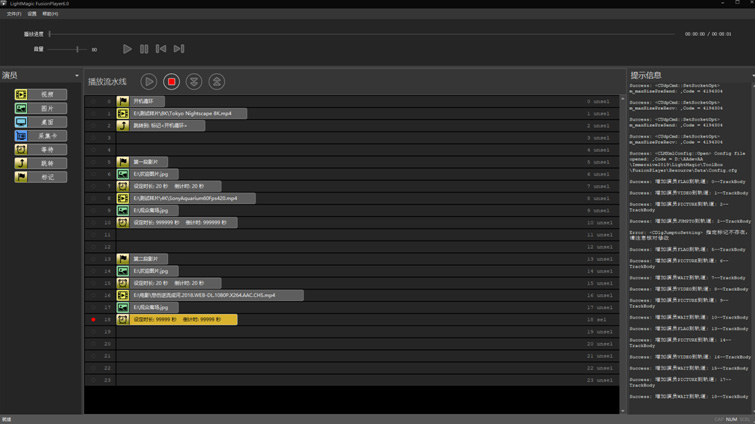Click the '18 sel' status text

tap(596, 320)
